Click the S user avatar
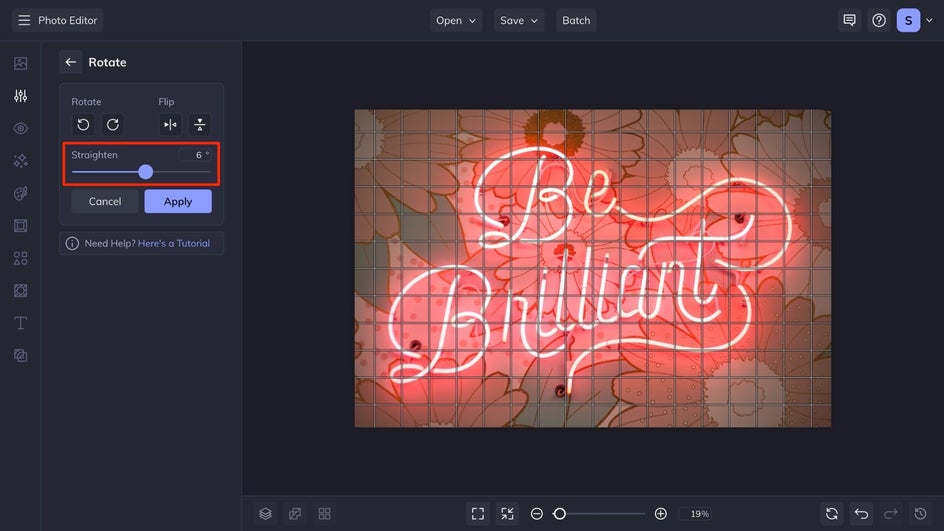Viewport: 944px width, 531px height. (x=908, y=20)
